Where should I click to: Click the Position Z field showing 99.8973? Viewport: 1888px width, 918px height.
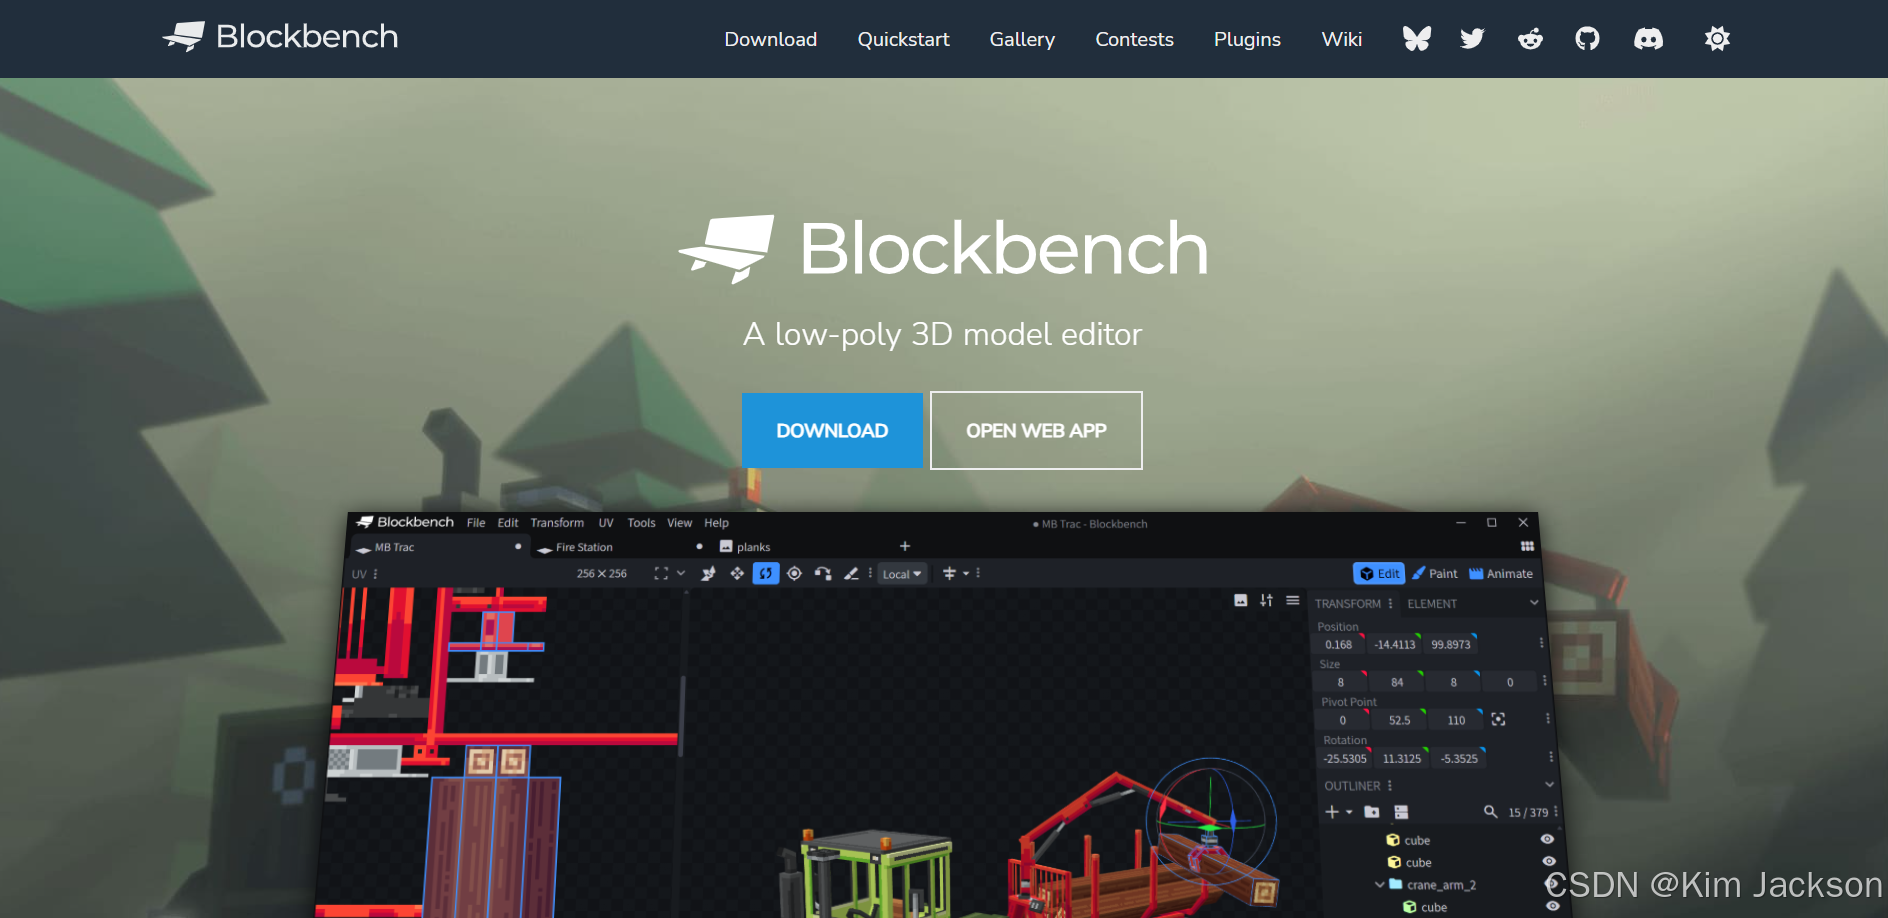click(x=1450, y=645)
